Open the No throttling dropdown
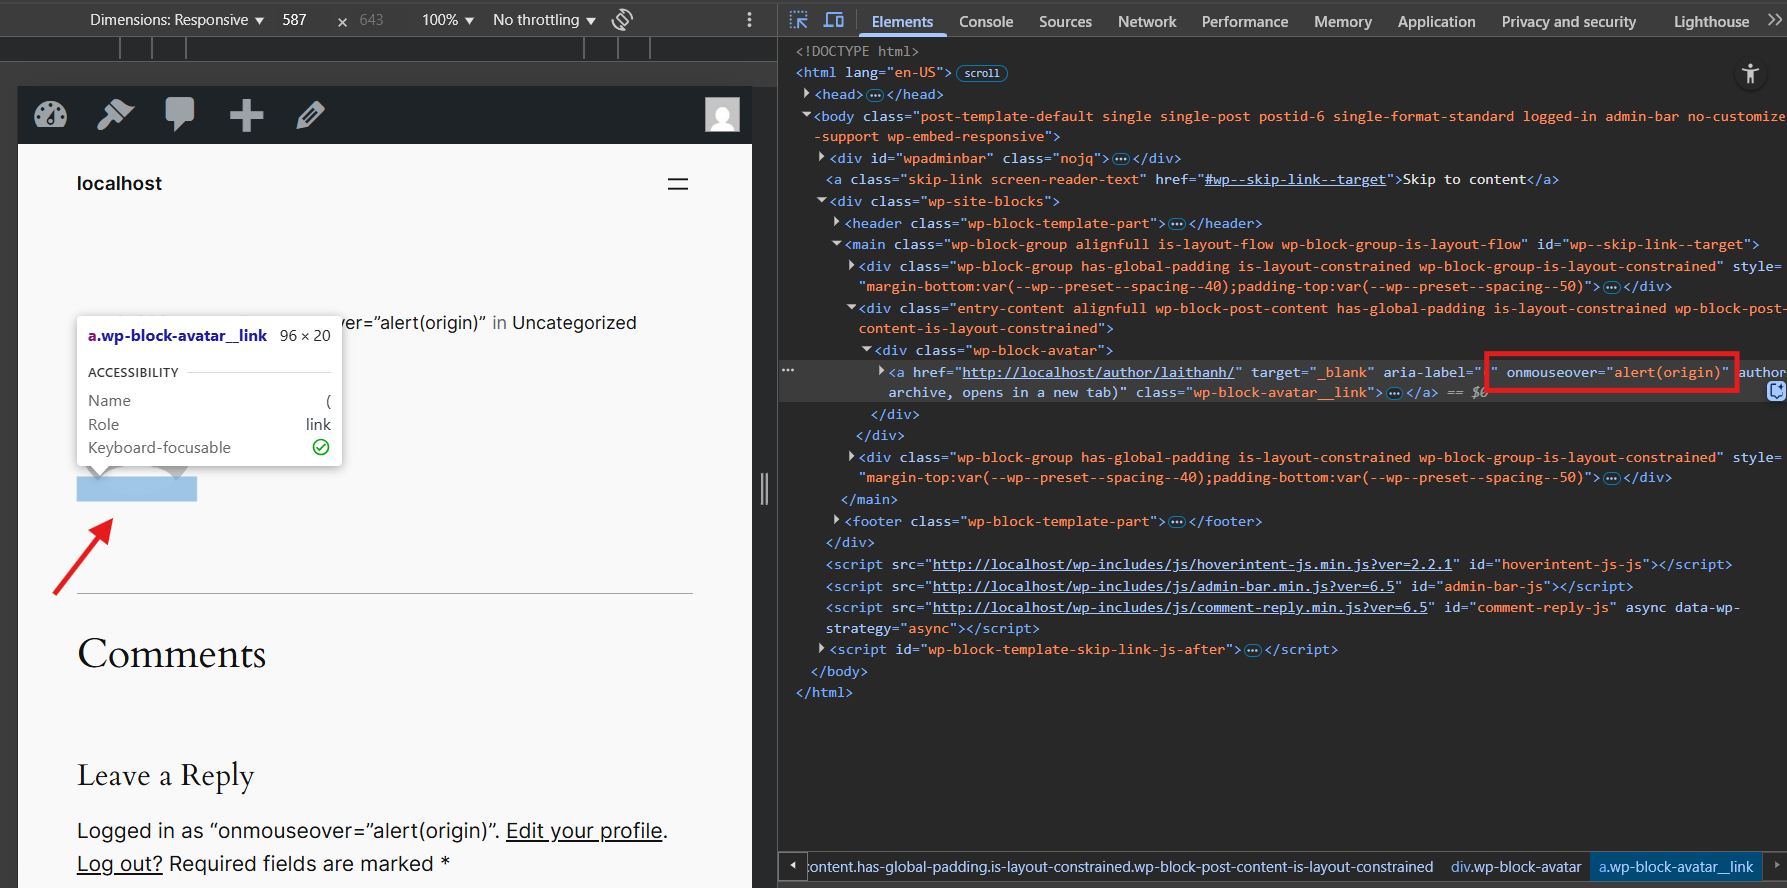Viewport: 1787px width, 888px height. (544, 20)
